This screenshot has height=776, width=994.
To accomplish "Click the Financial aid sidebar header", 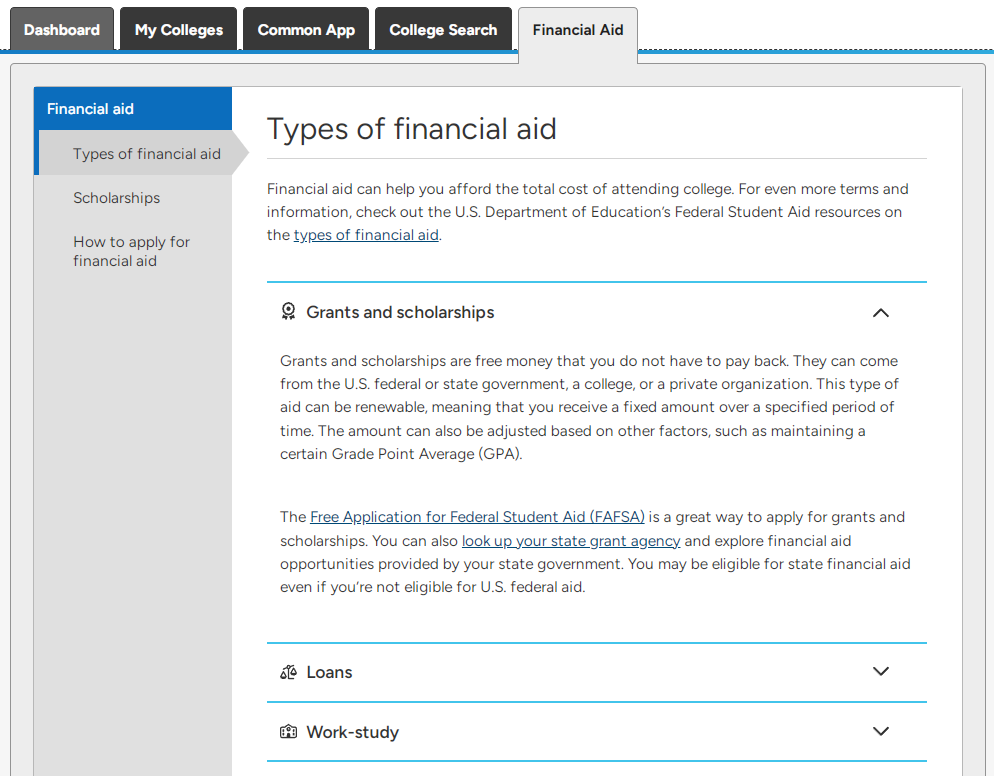I will pos(133,108).
